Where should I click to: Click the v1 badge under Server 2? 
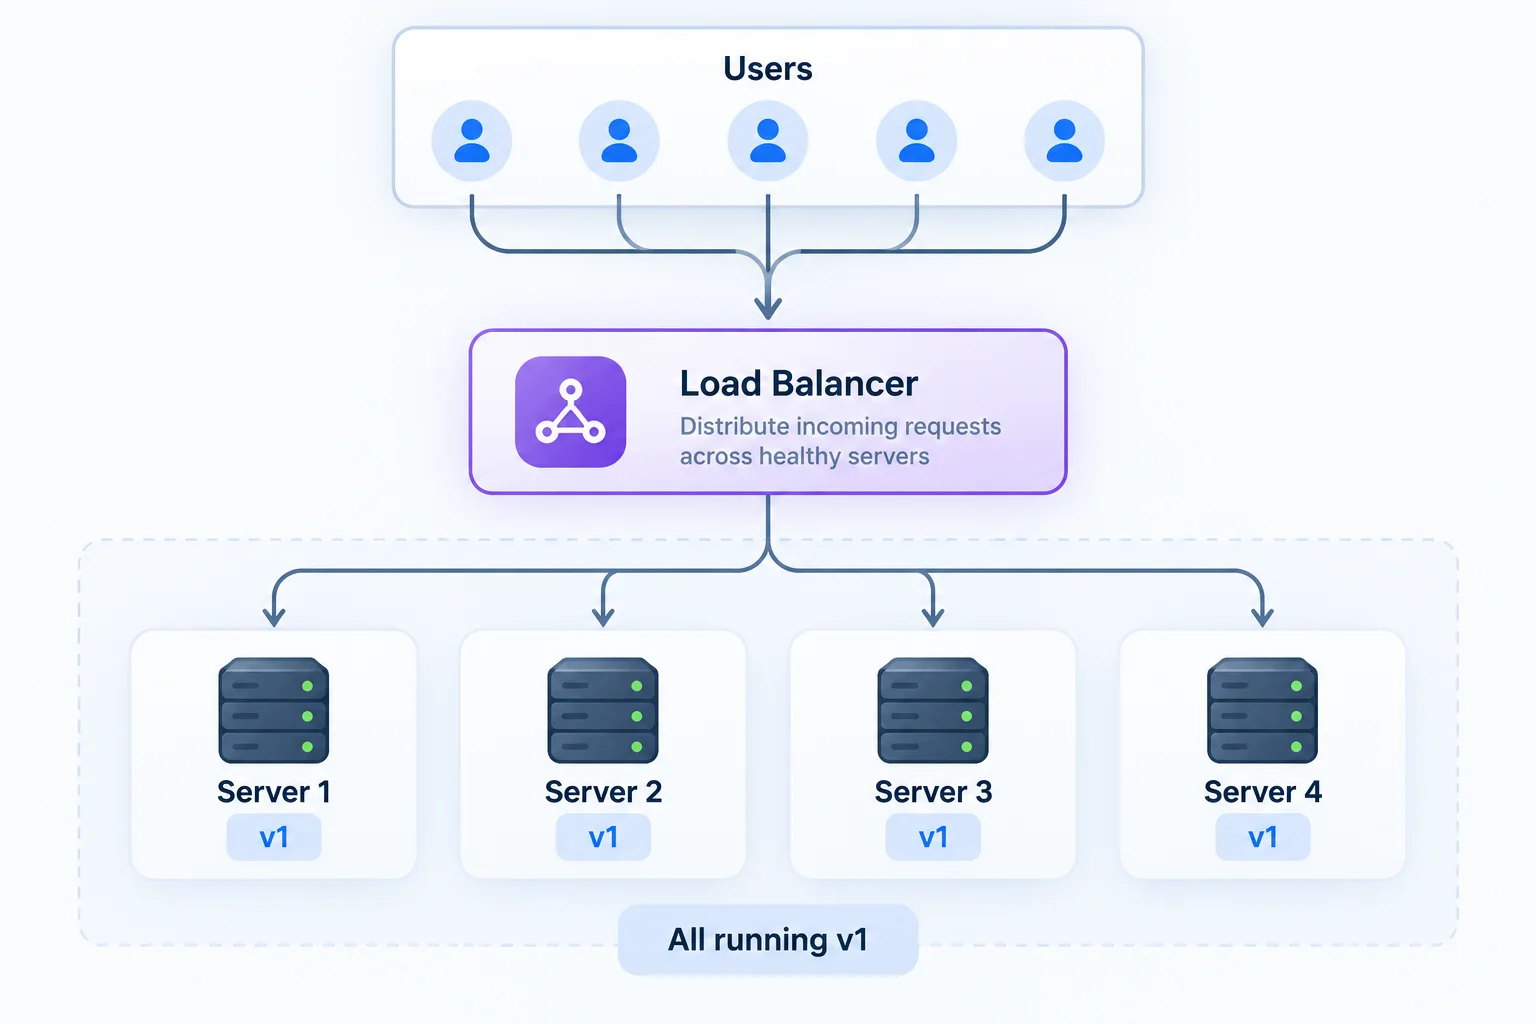603,837
